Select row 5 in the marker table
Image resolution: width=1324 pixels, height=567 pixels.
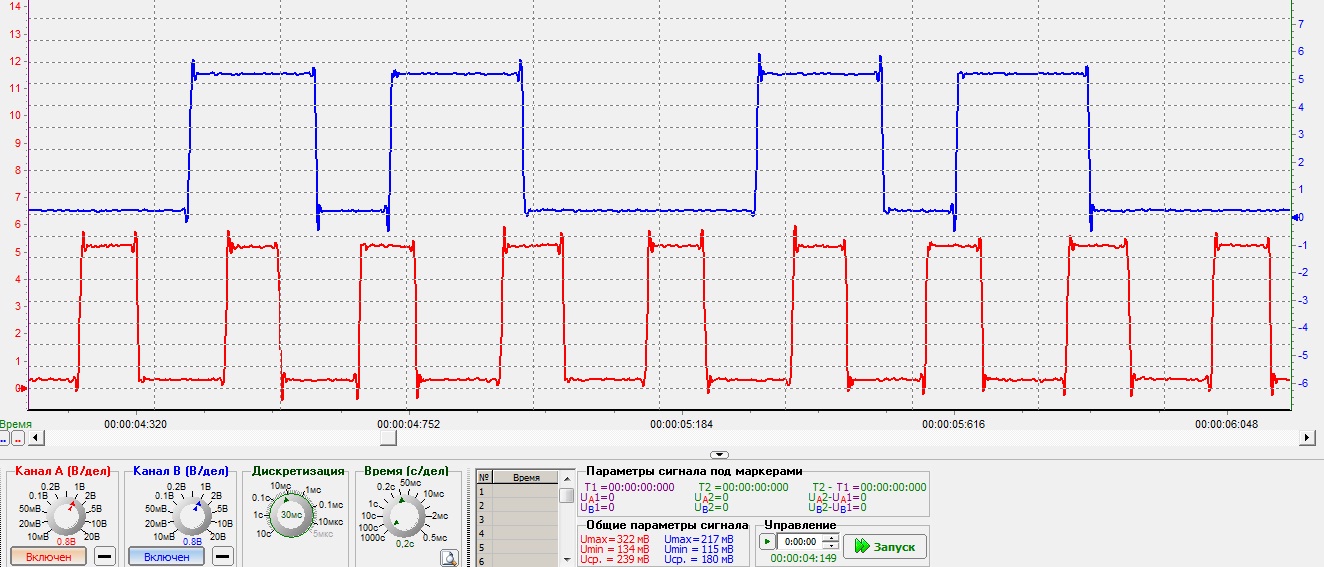pos(517,547)
